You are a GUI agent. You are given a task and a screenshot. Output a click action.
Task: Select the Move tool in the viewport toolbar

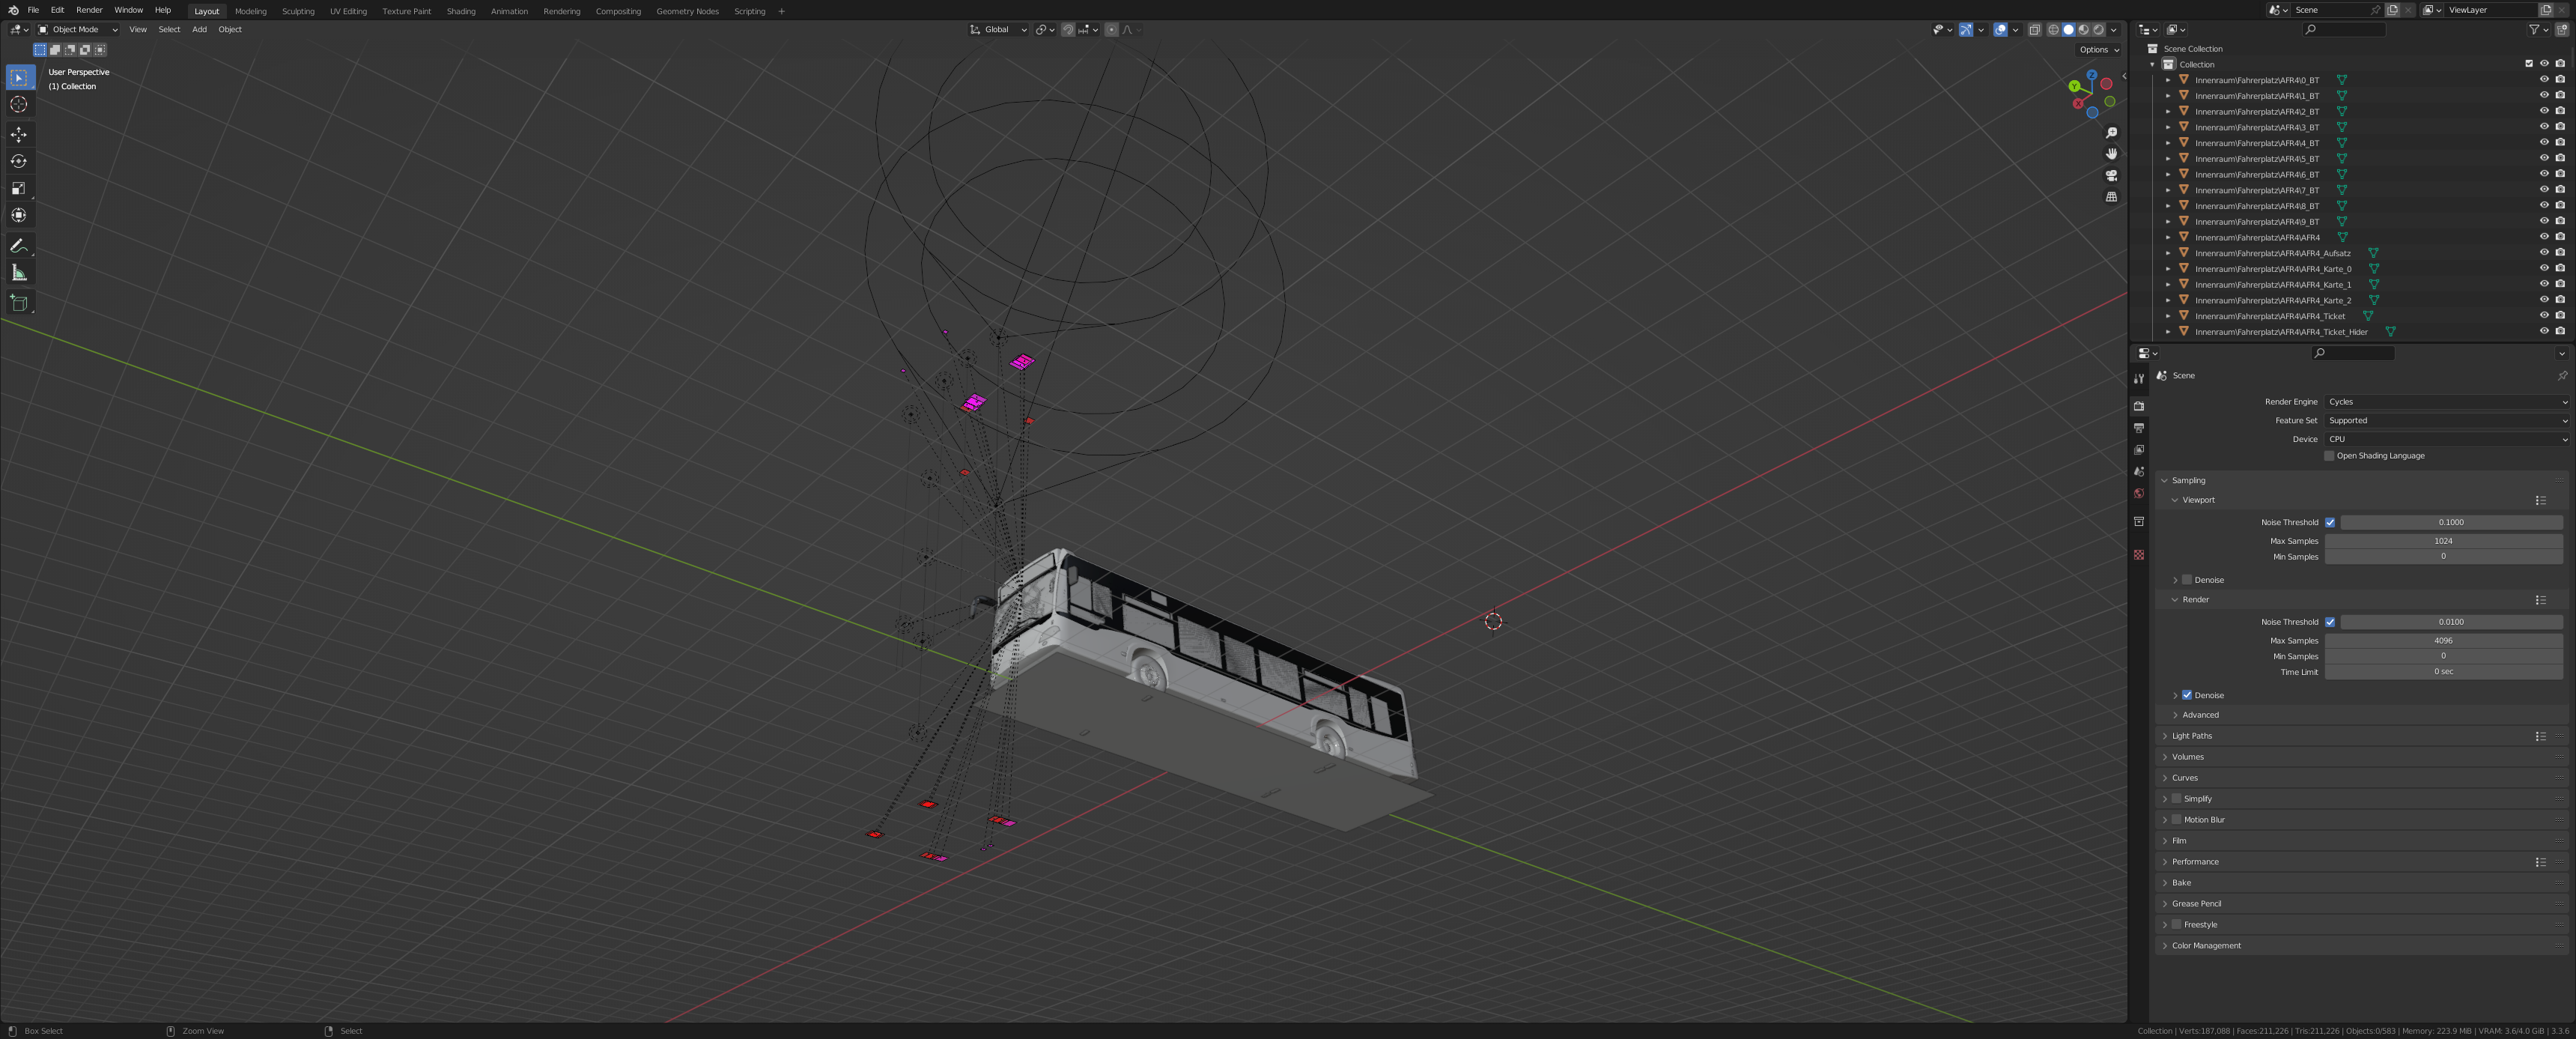coord(19,134)
